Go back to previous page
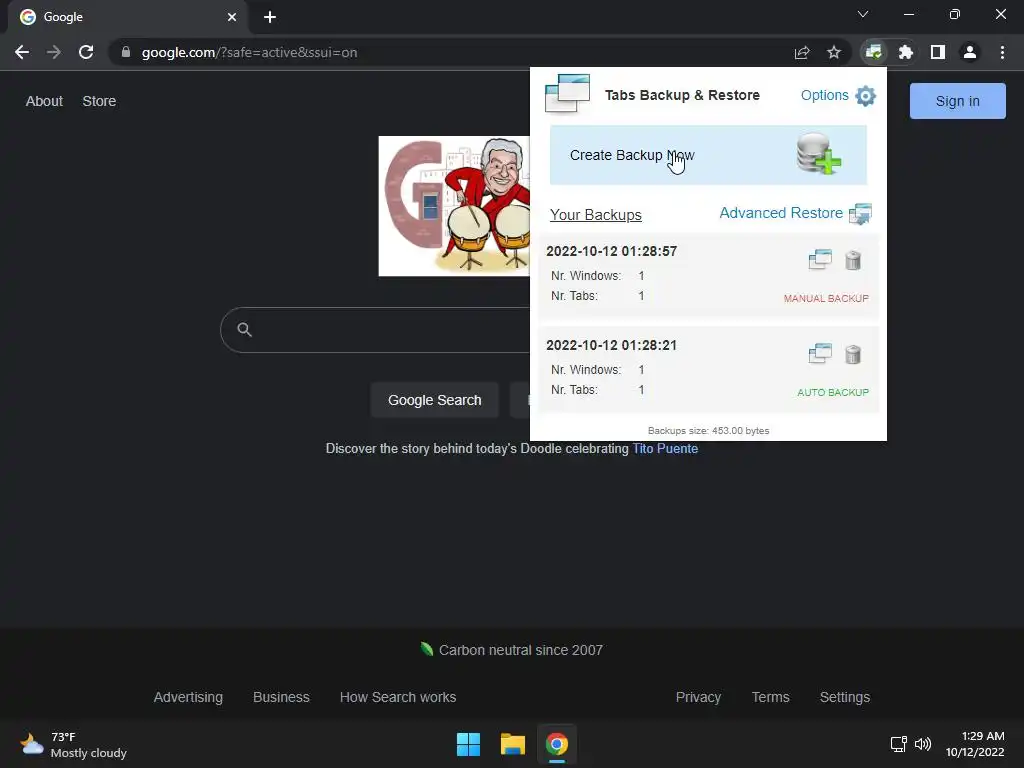The width and height of the screenshot is (1024, 768). 22,52
